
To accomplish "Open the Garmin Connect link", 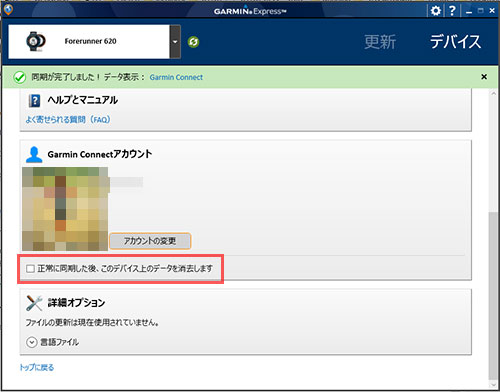I will (x=176, y=77).
